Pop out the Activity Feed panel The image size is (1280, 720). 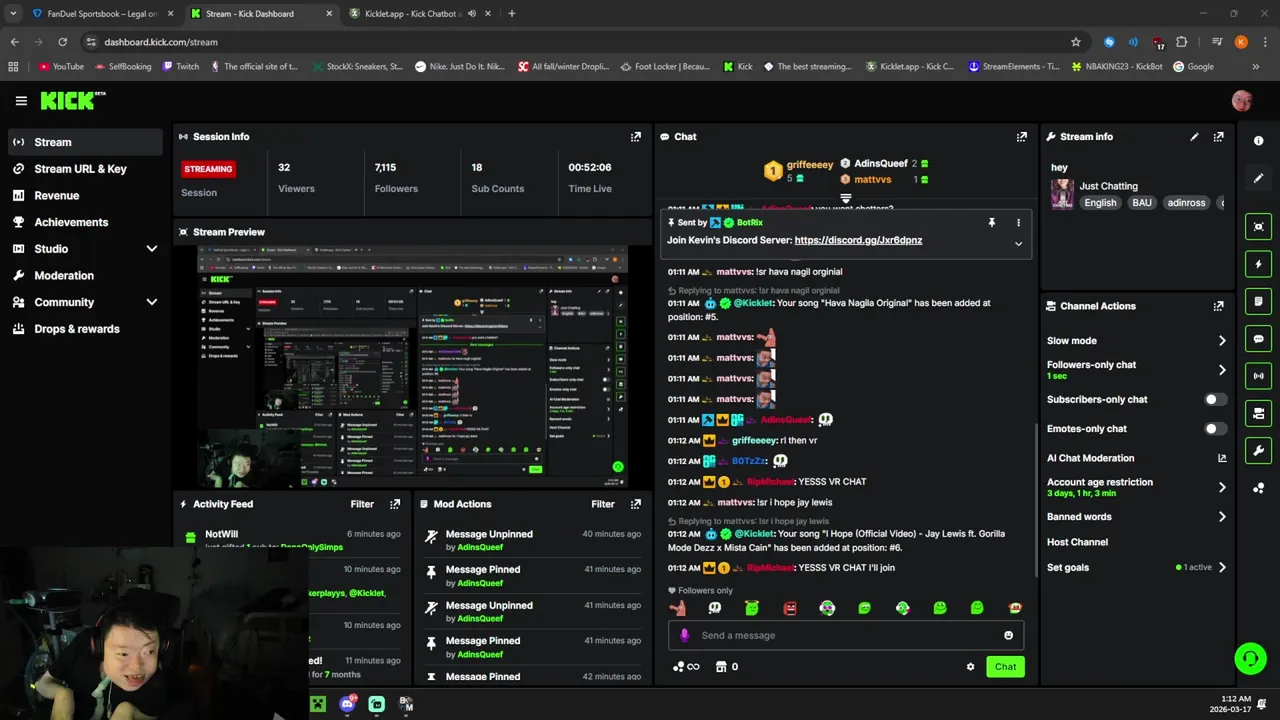395,504
